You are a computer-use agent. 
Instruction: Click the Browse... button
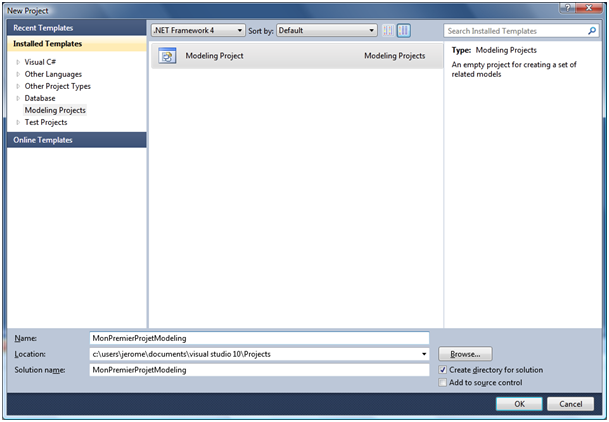(x=465, y=354)
